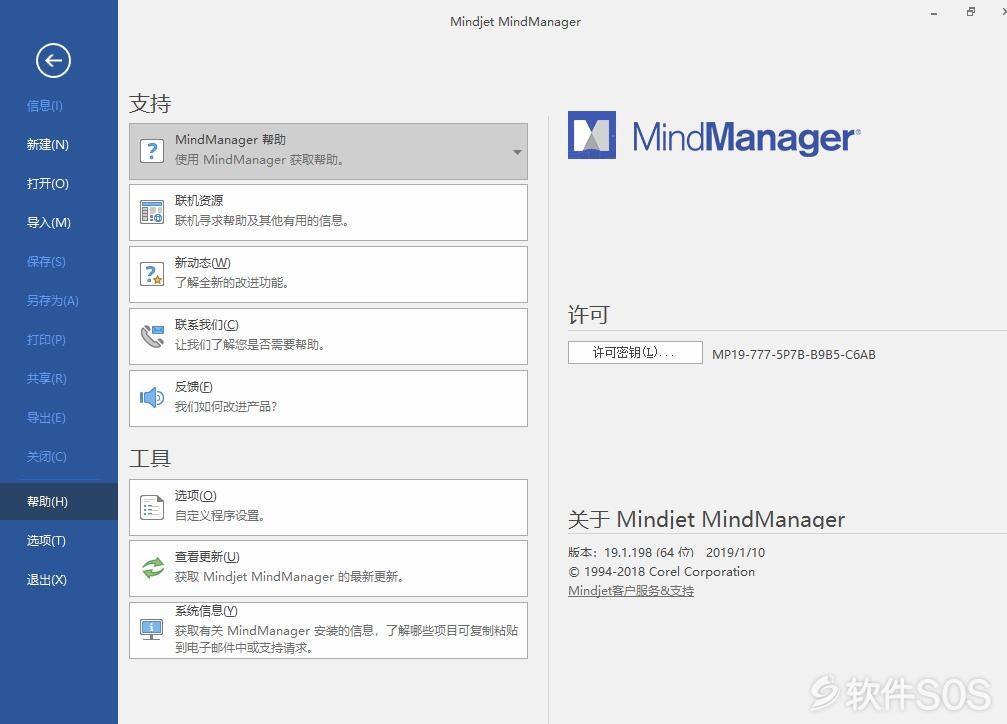Select 导出(E) in the sidebar
Viewport: 1007px width, 724px height.
[46, 418]
